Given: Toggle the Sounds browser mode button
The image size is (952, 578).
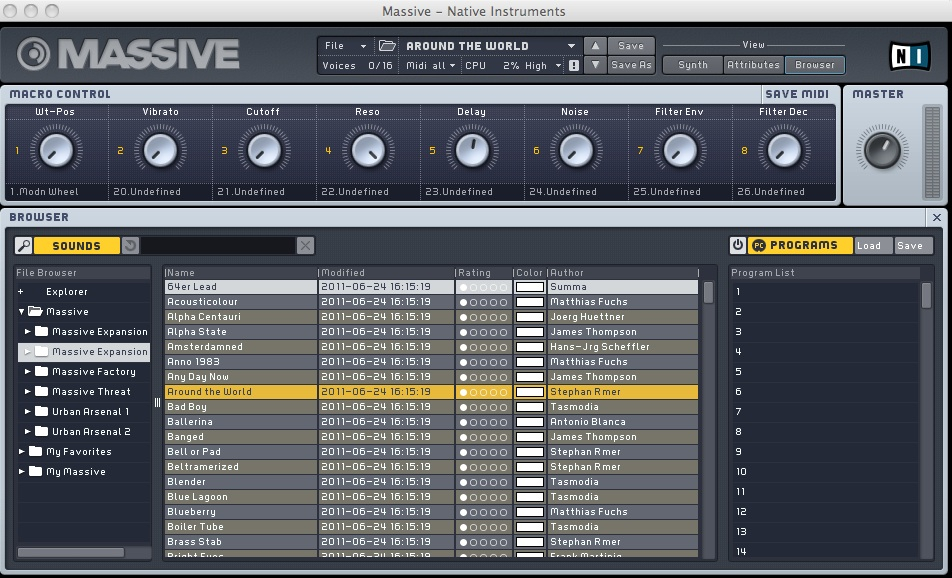Looking at the screenshot, I should [76, 246].
